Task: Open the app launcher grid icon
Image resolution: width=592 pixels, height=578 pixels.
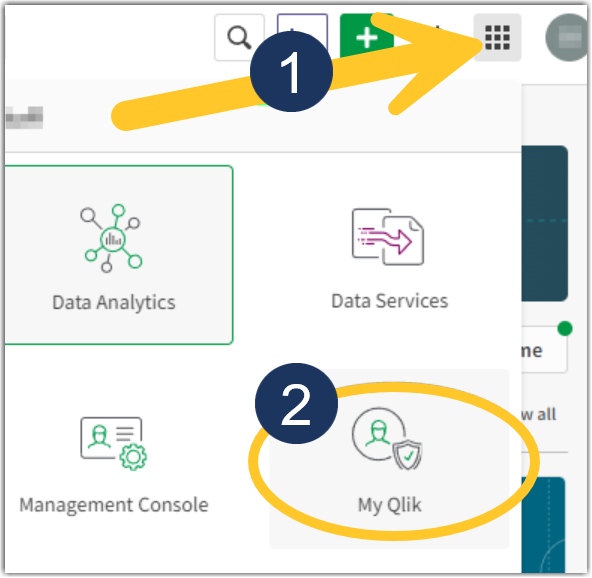Action: [498, 37]
